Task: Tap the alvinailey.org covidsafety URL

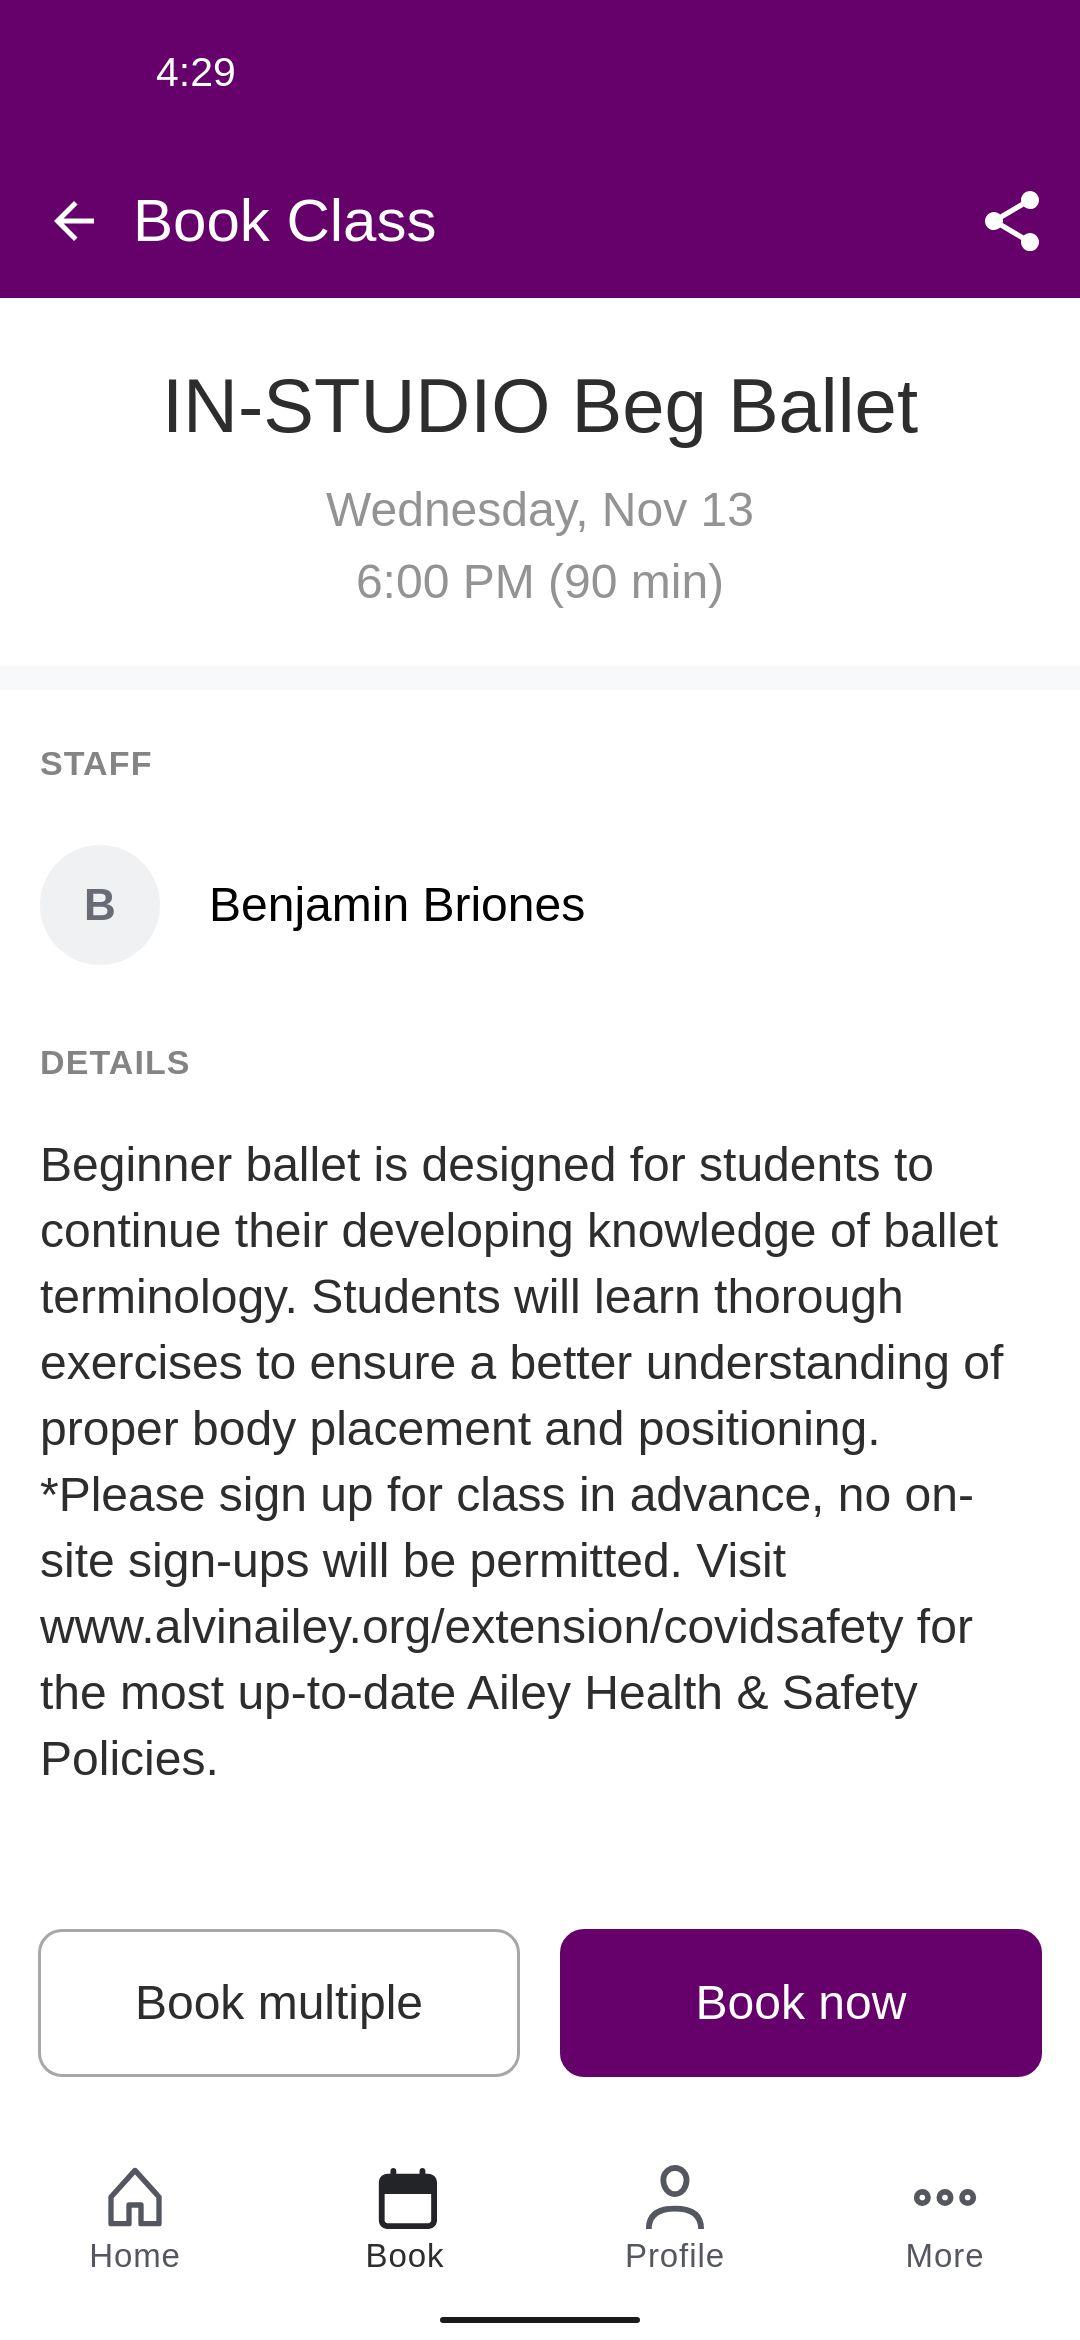Action: tap(471, 1626)
